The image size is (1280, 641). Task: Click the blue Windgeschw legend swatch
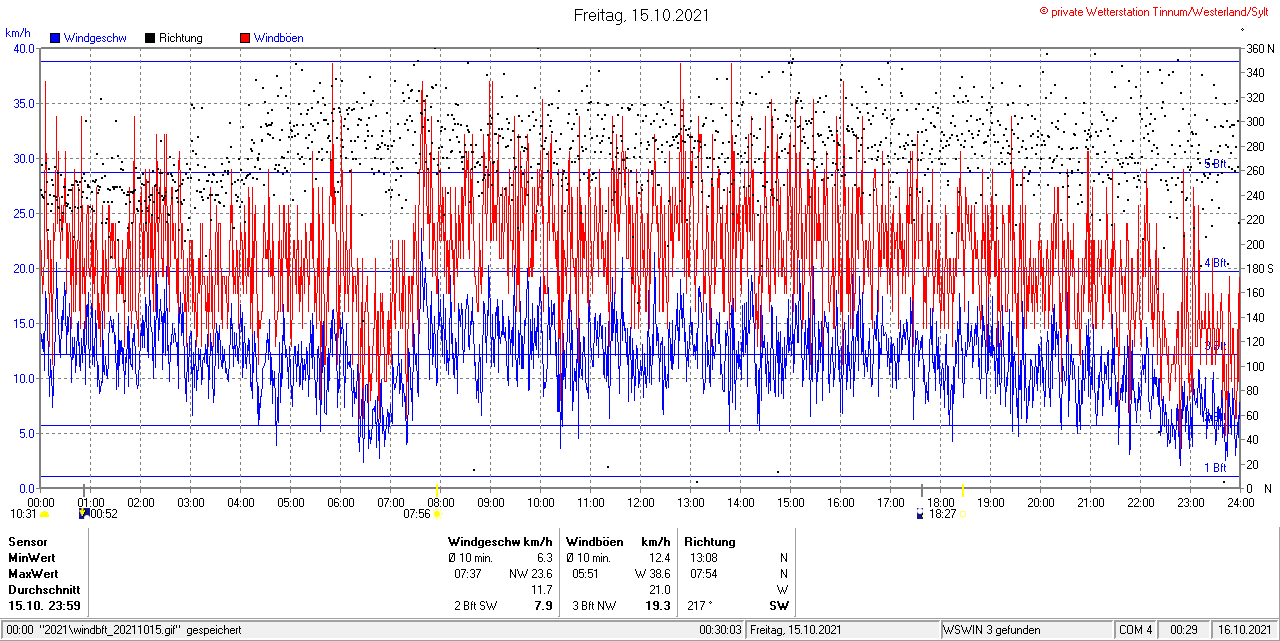tap(55, 38)
